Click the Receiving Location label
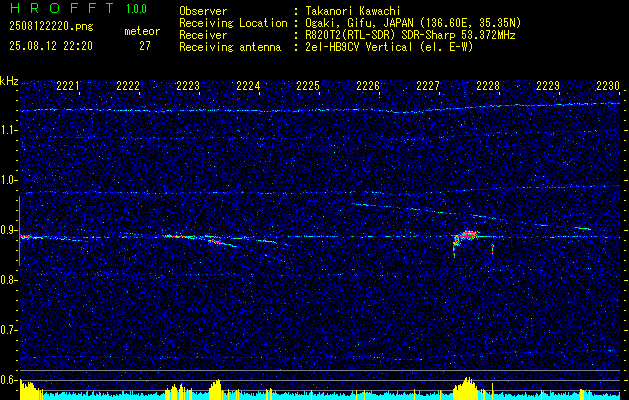 pos(233,23)
